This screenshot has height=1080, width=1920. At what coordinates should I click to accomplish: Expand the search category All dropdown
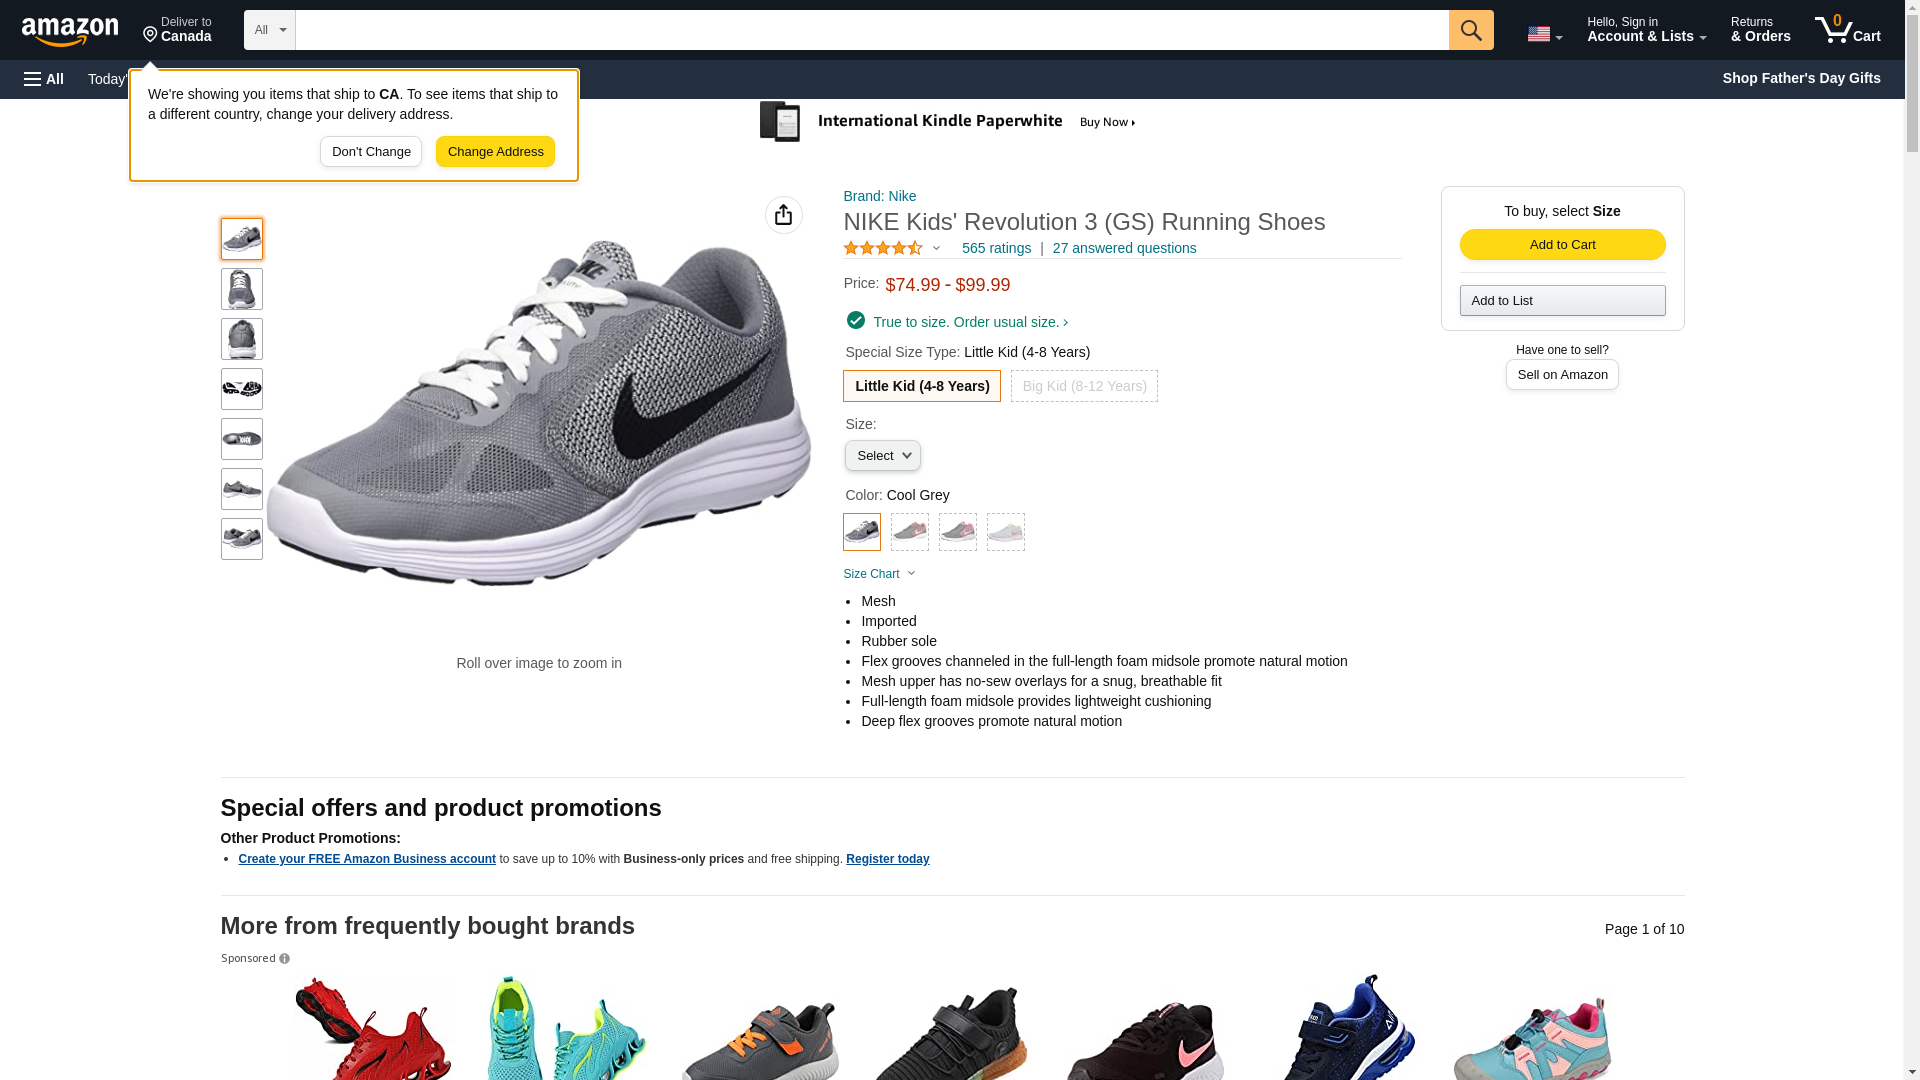[269, 30]
